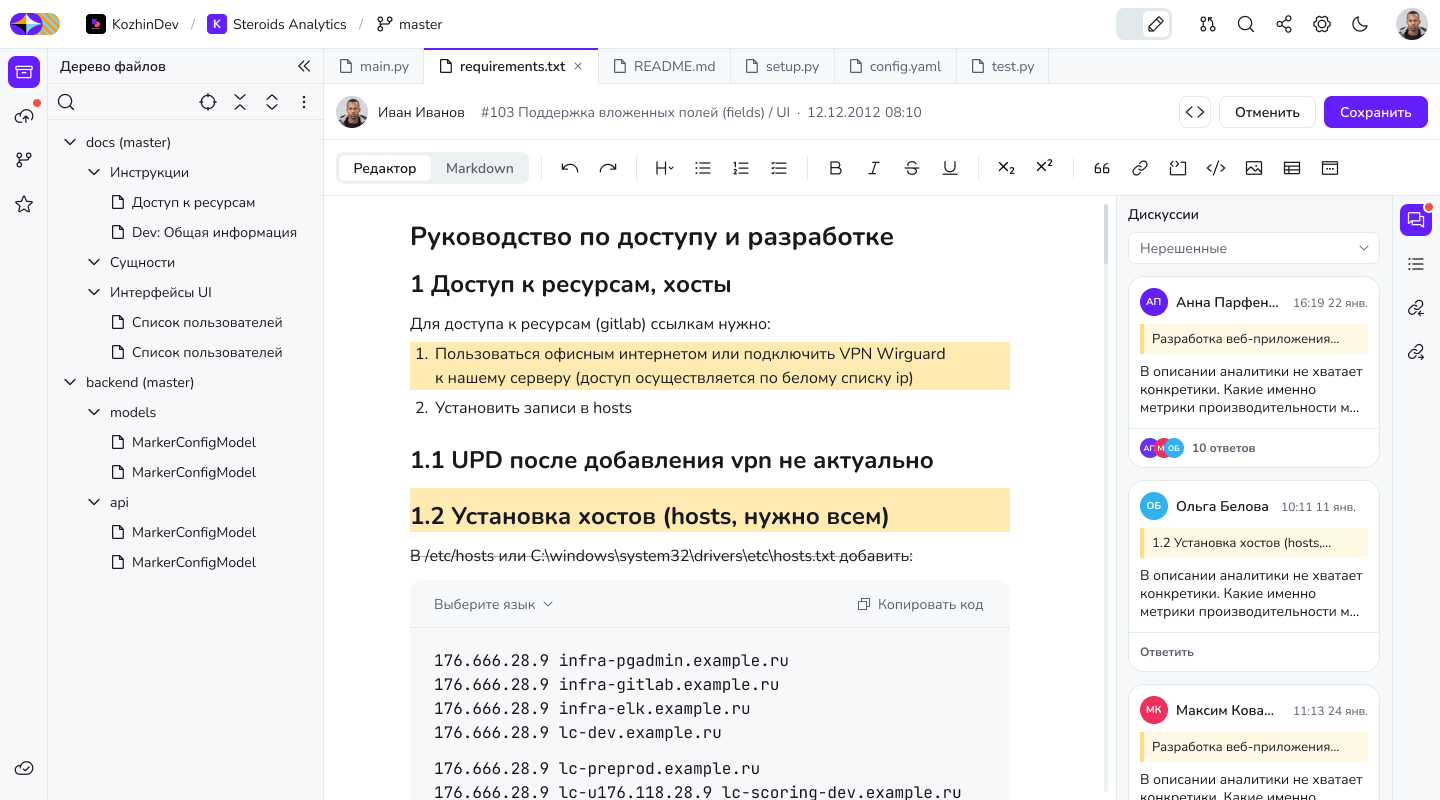Collapse all file tree folders
This screenshot has width=1440, height=800.
click(x=240, y=102)
